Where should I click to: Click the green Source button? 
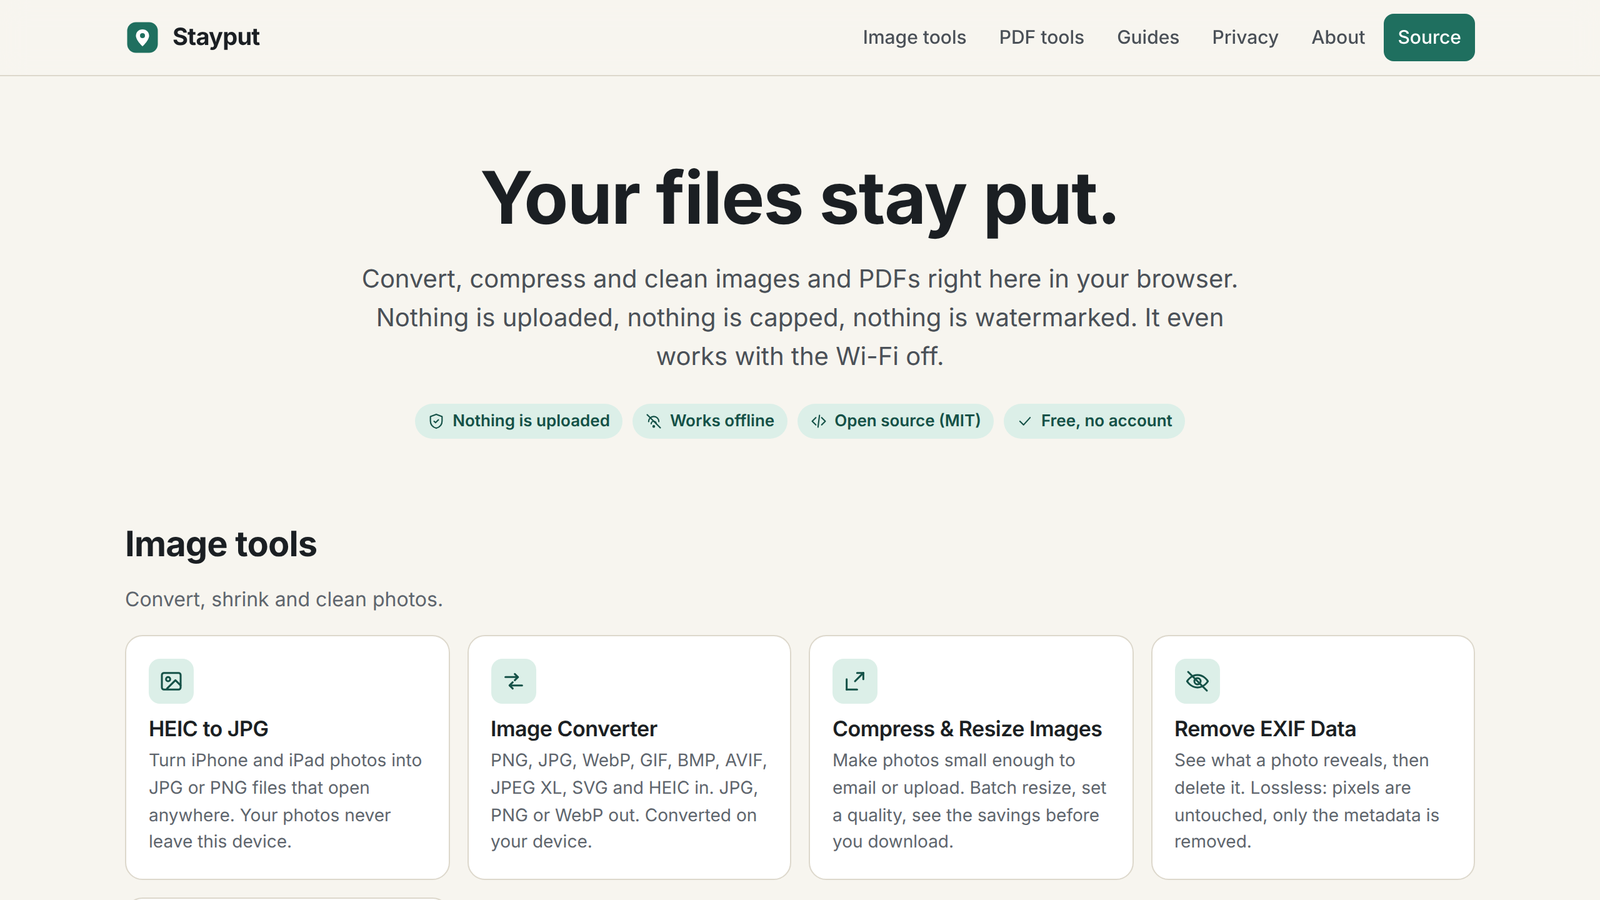1429,37
